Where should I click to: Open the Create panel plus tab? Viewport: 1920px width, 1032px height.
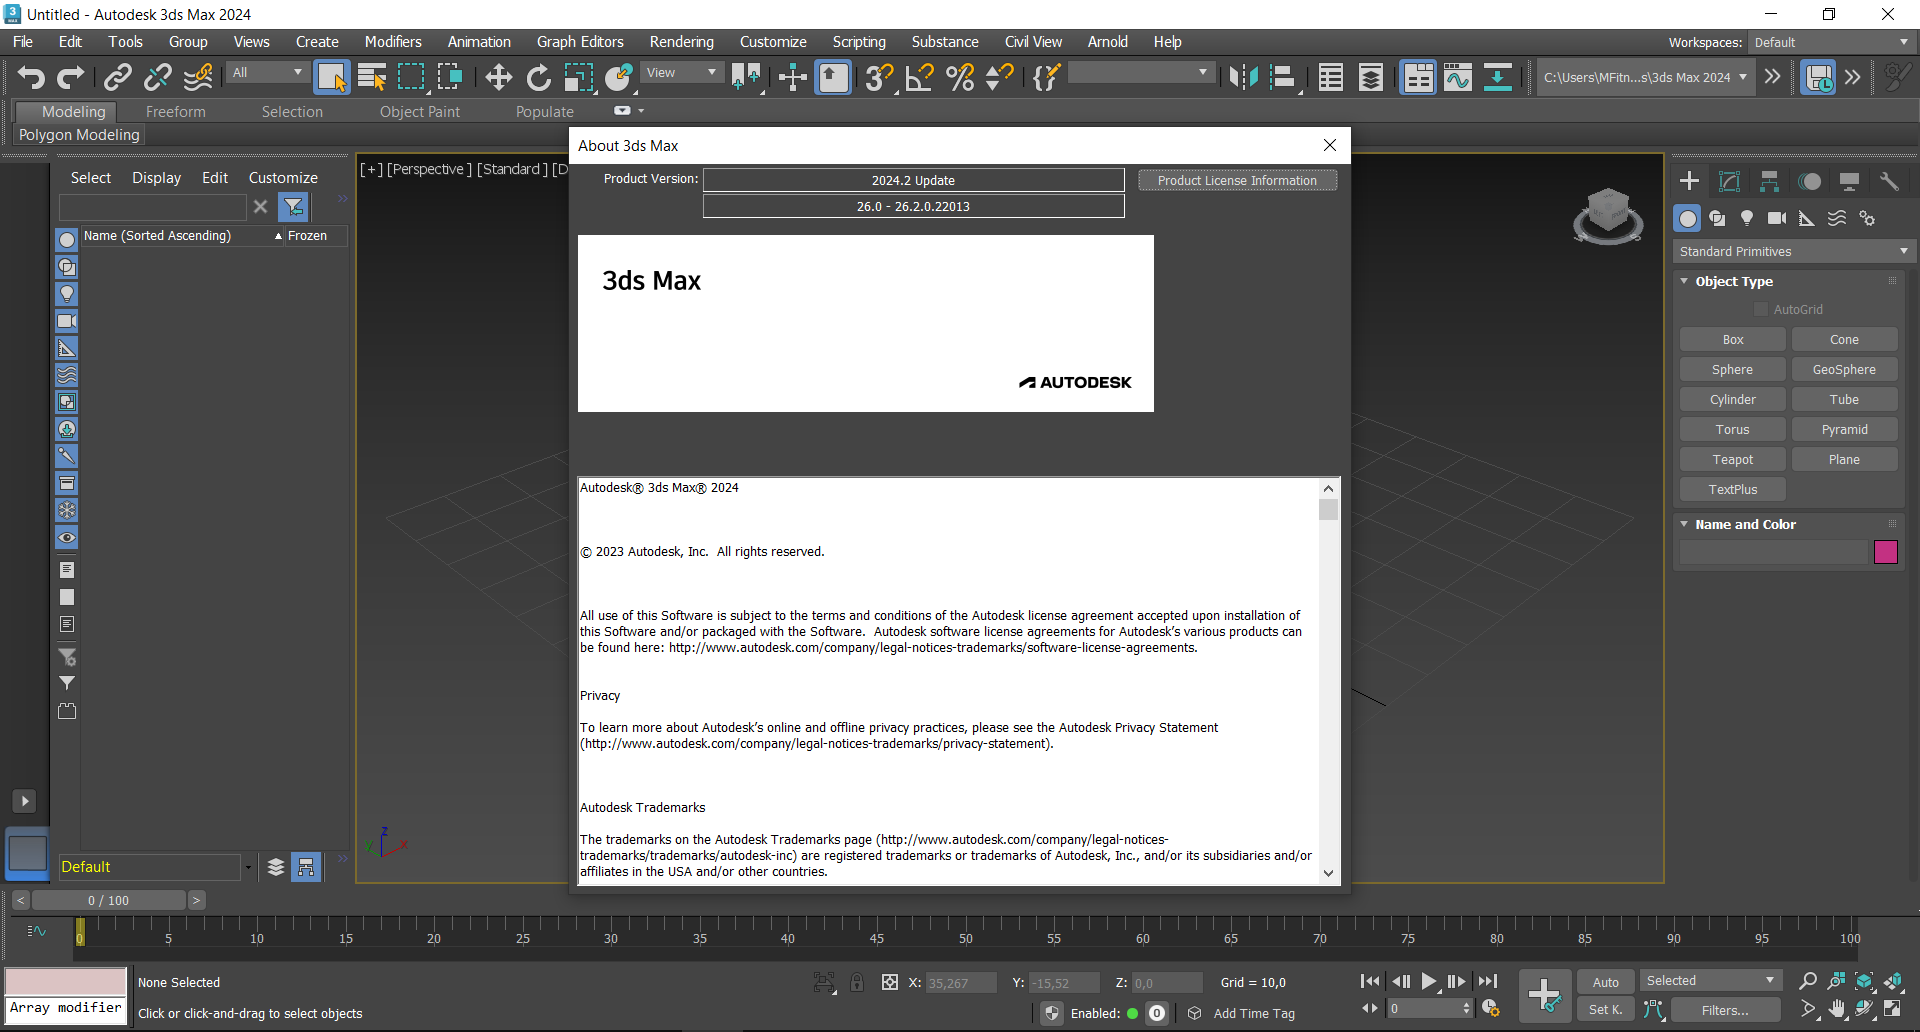pos(1689,181)
